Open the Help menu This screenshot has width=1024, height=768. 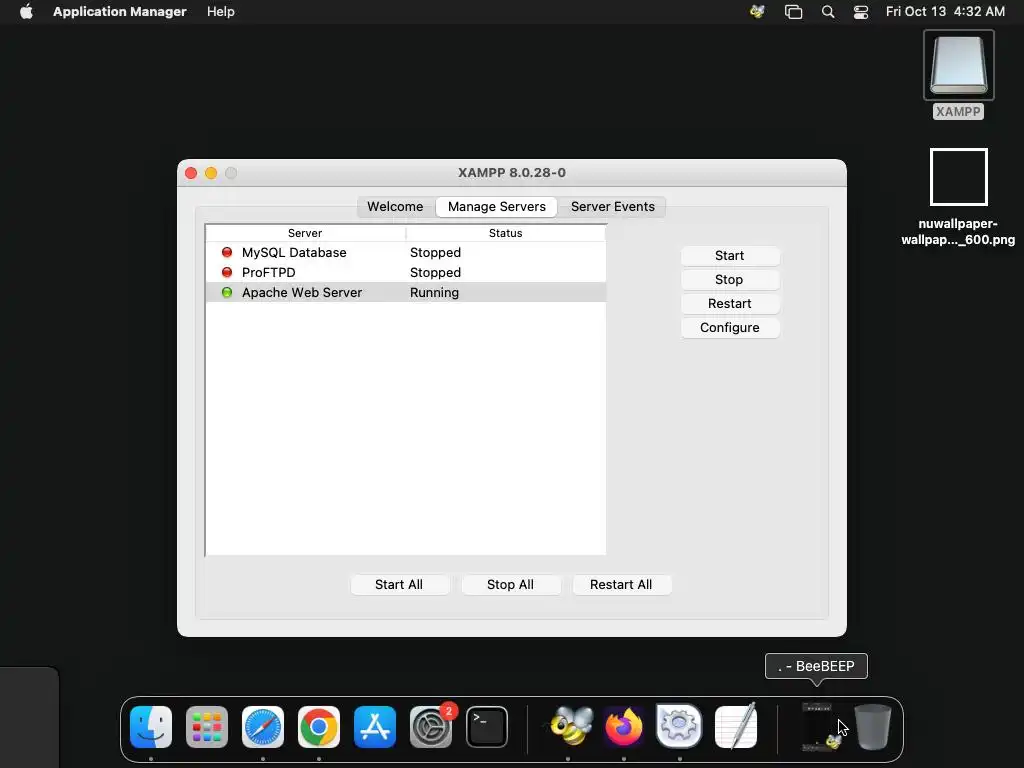(221, 12)
